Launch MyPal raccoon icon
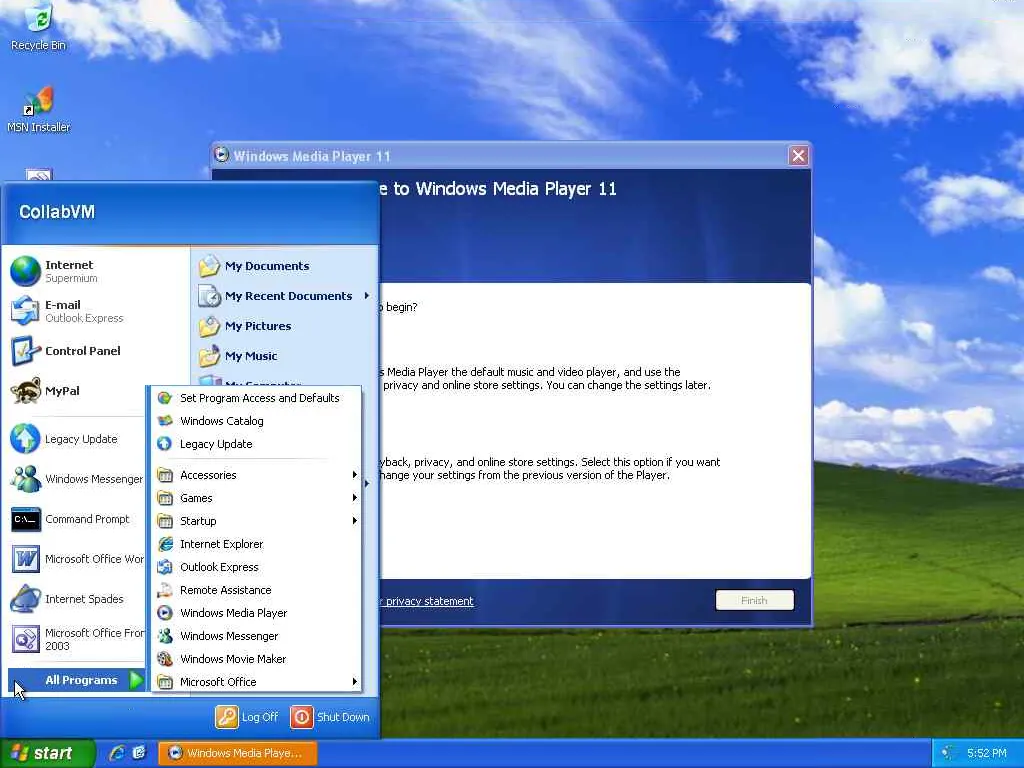 [x=26, y=391]
